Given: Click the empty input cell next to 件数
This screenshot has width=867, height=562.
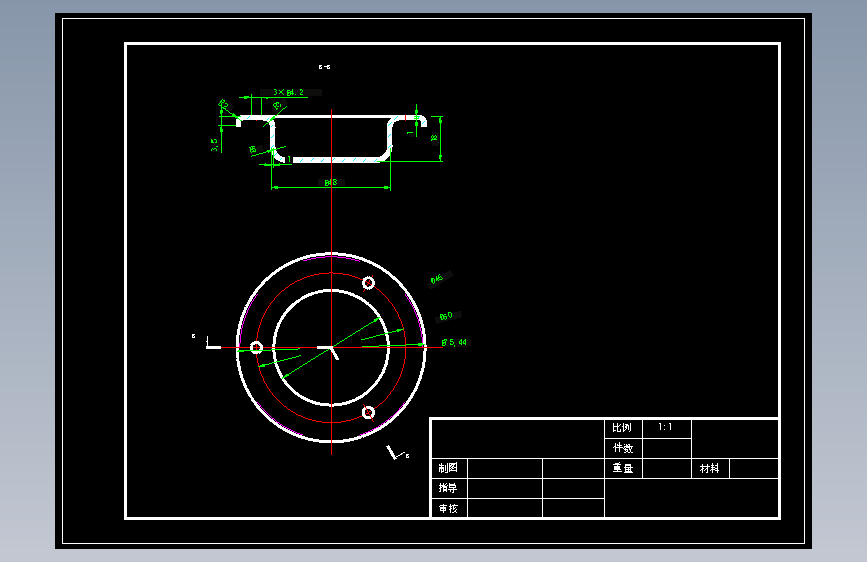Looking at the screenshot, I should coord(667,448).
